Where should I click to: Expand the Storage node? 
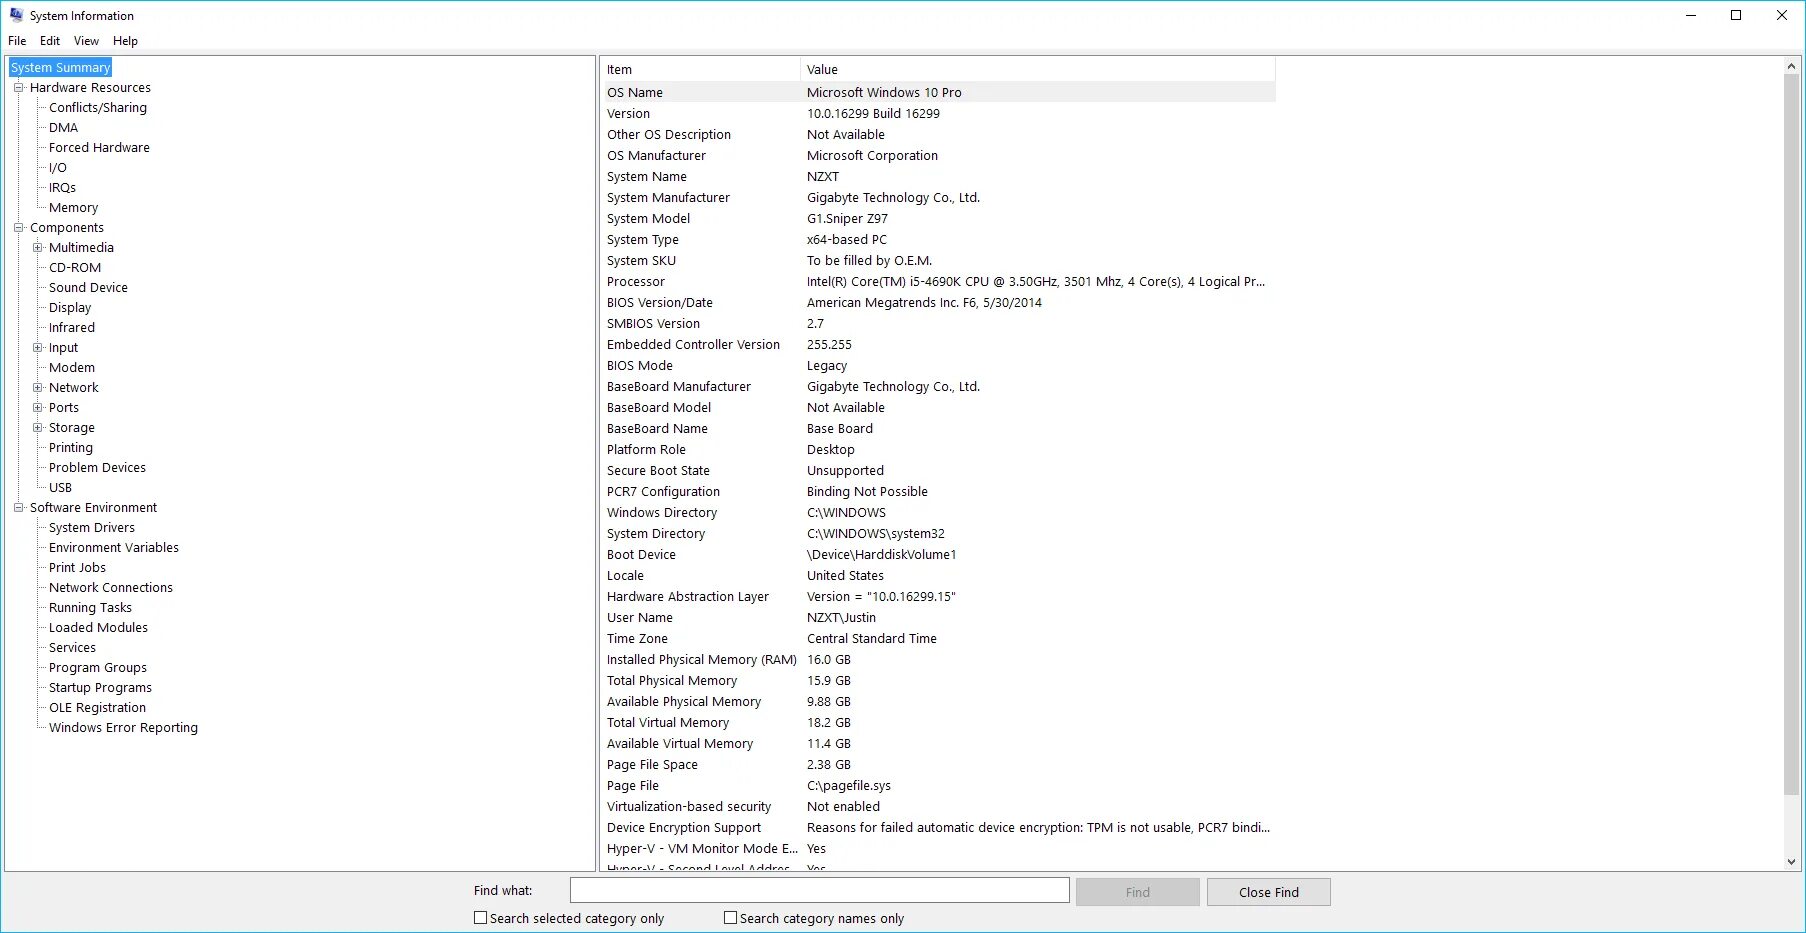(38, 427)
